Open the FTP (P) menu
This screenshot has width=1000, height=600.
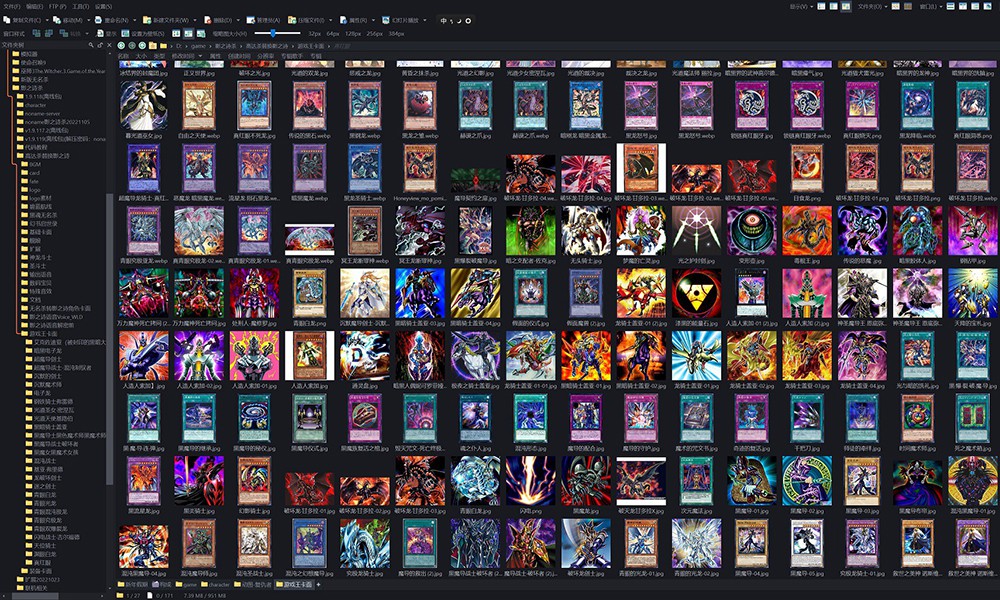click(57, 6)
